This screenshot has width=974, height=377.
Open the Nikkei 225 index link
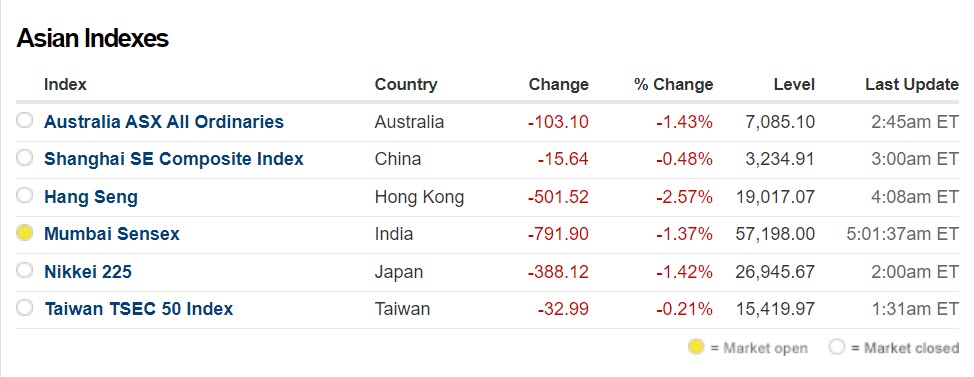pyautogui.click(x=88, y=271)
